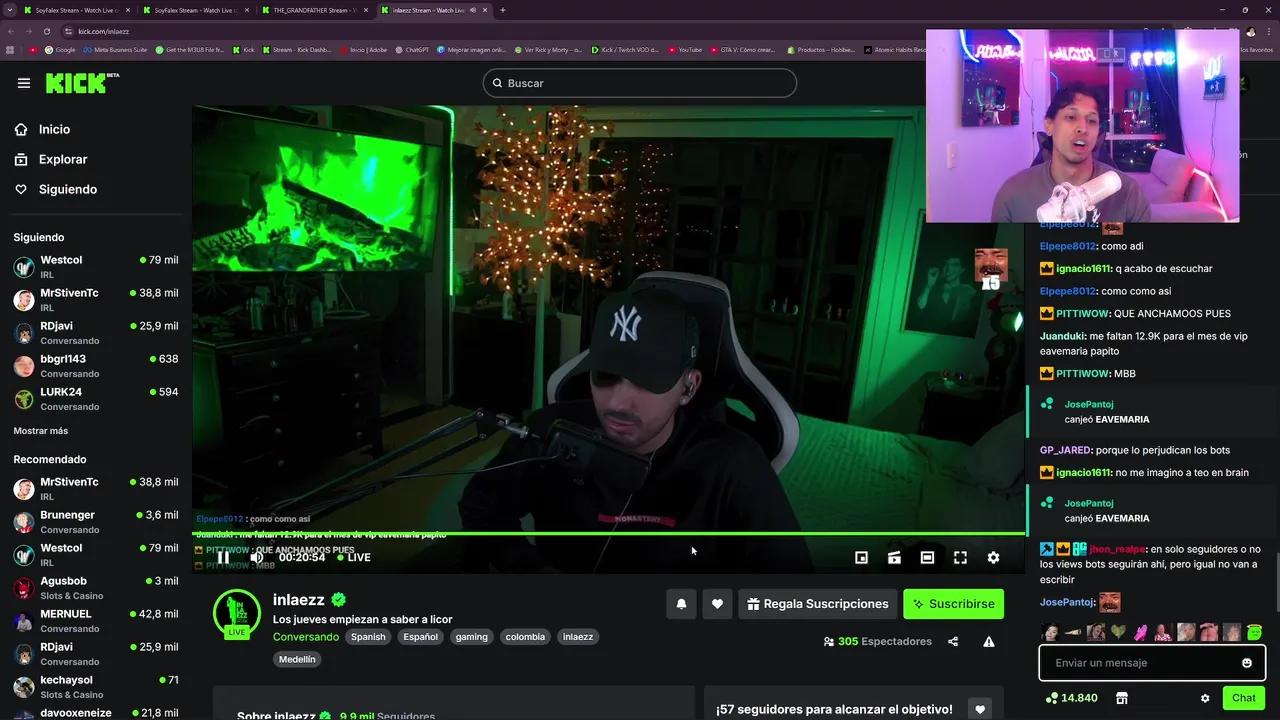Open bbgrl143 channel in sidebar

click(x=96, y=366)
